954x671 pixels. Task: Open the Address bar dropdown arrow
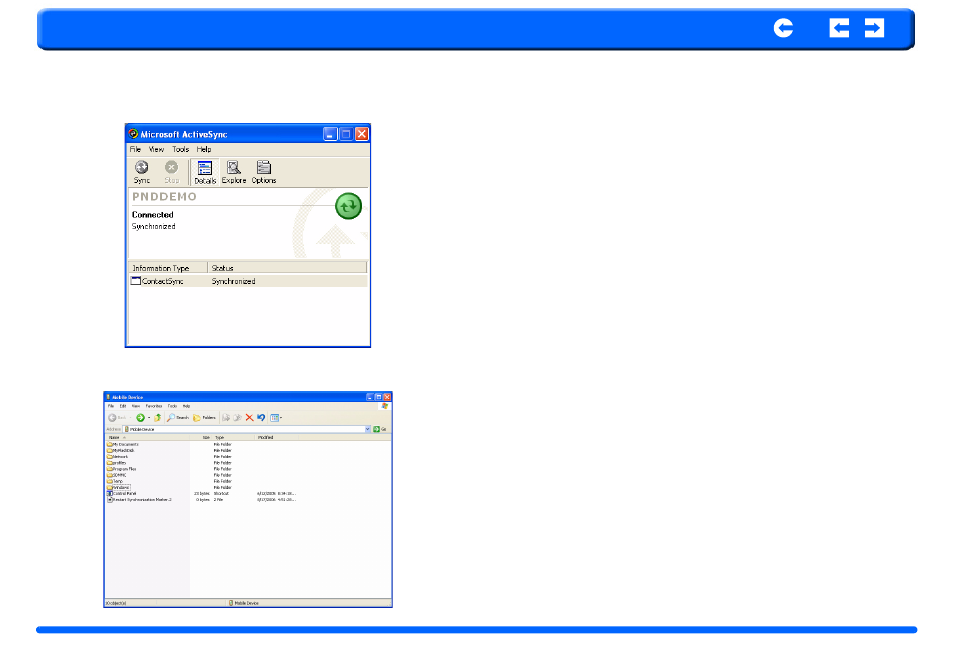point(367,429)
